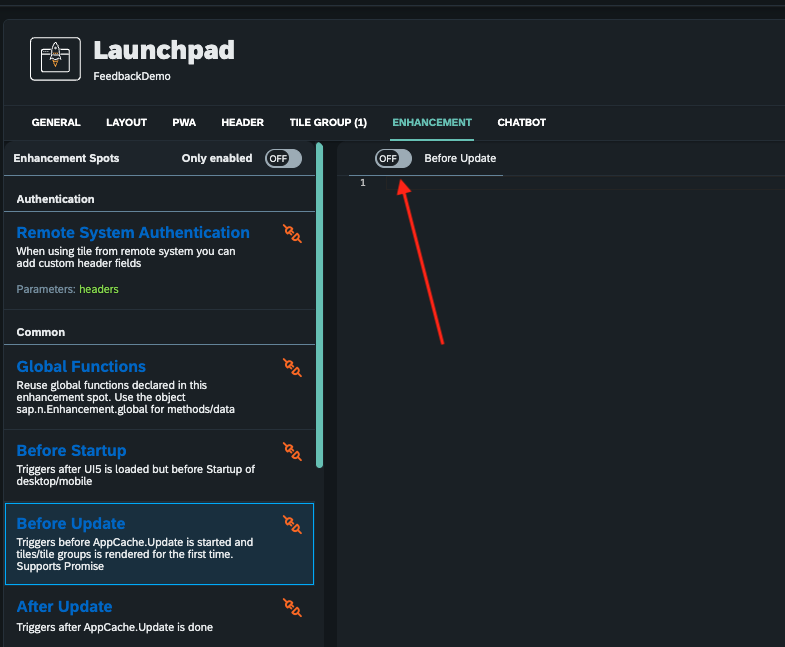Click the Enhancement Spots list scrollbar
The width and height of the screenshot is (785, 647).
(x=319, y=305)
